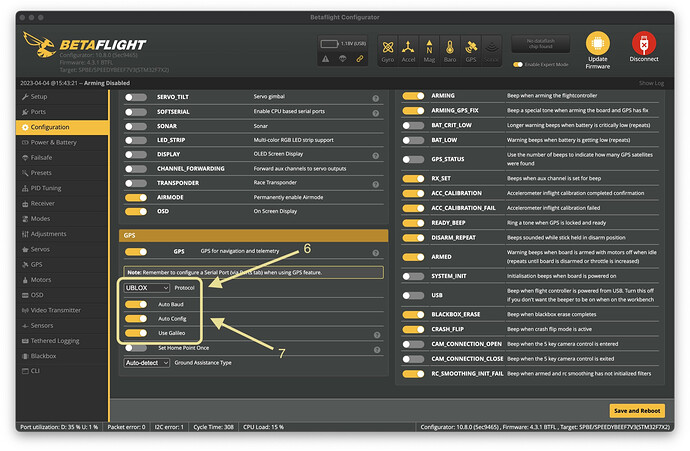Screen dimensions: 690x451
Task: Click the GPS sensor status icon
Action: point(471,47)
